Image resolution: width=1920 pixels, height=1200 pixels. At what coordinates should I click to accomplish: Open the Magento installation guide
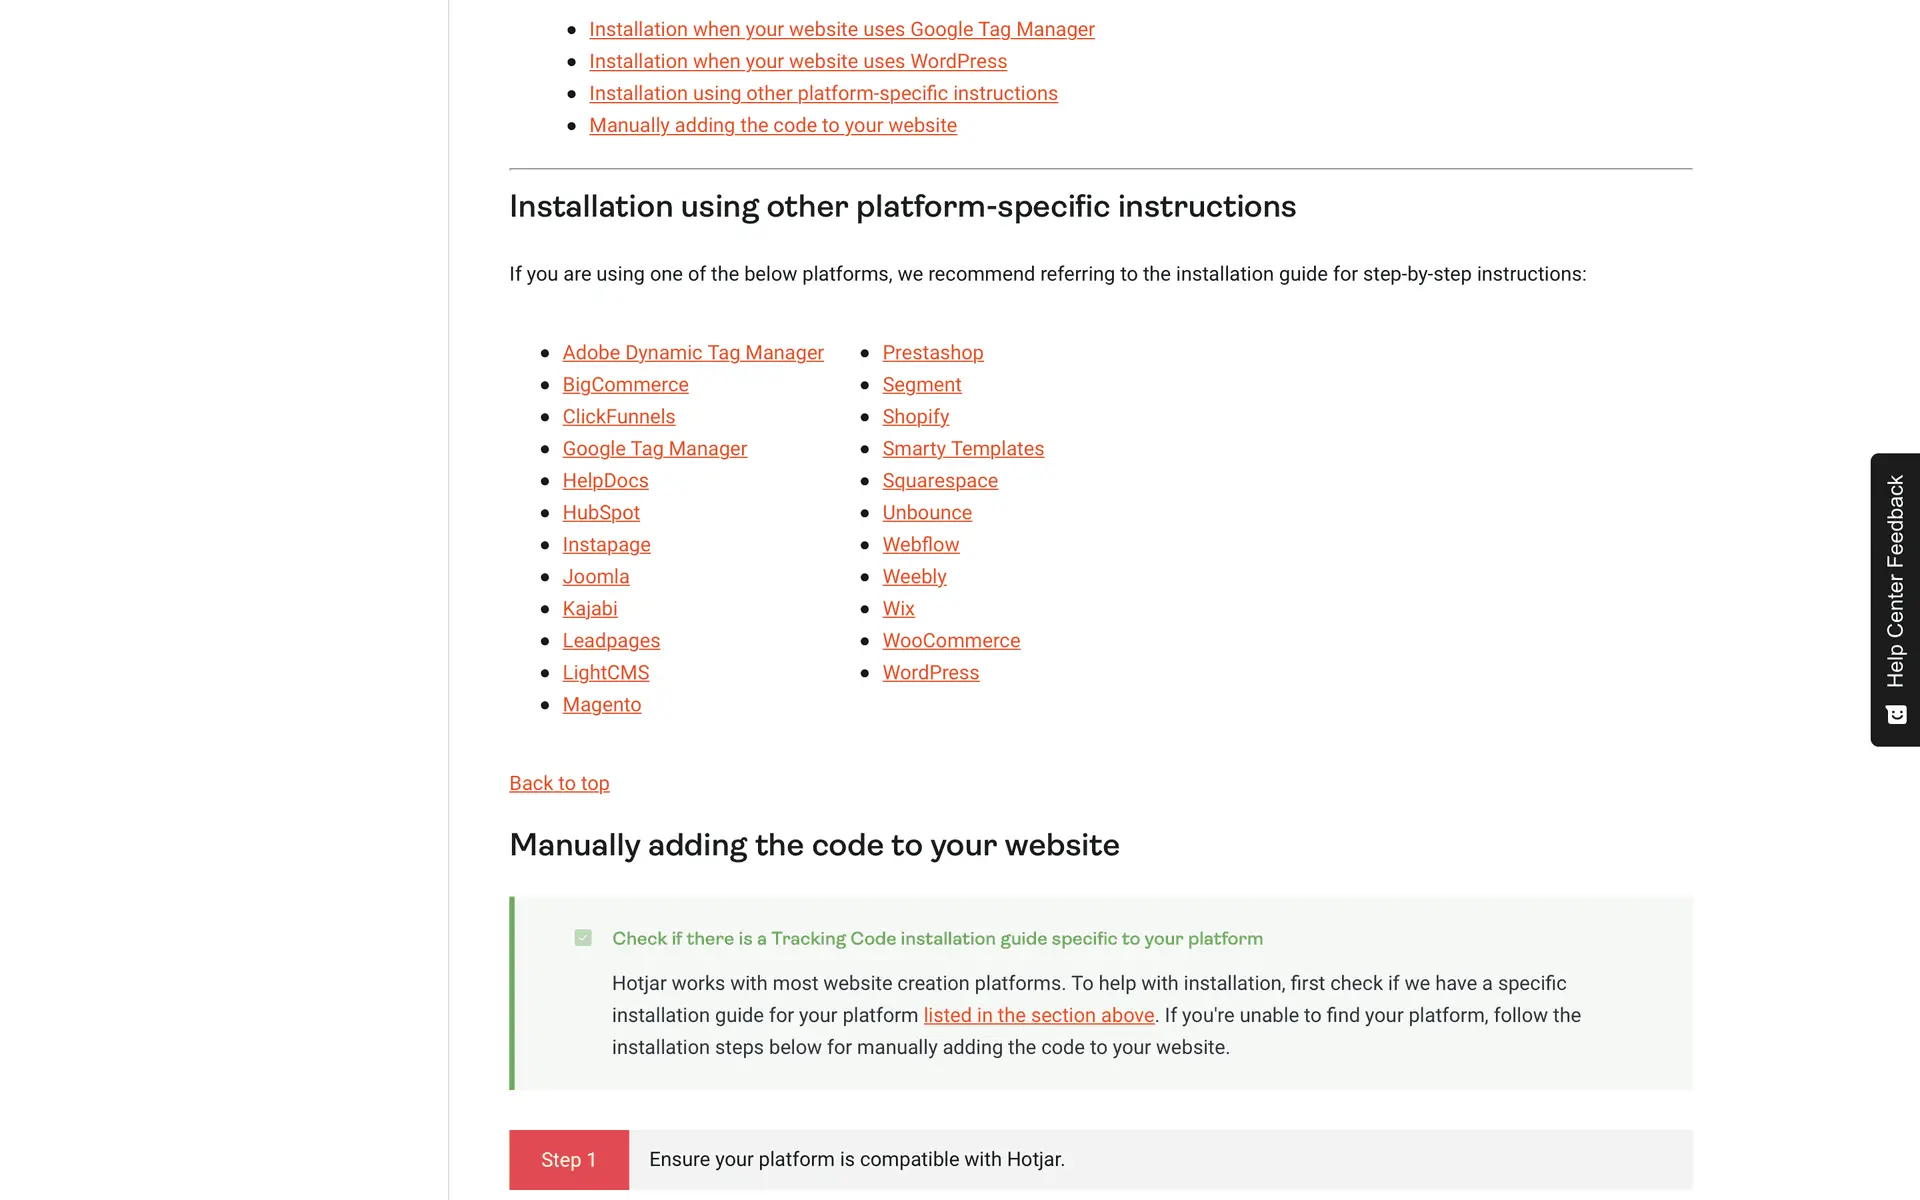(601, 705)
